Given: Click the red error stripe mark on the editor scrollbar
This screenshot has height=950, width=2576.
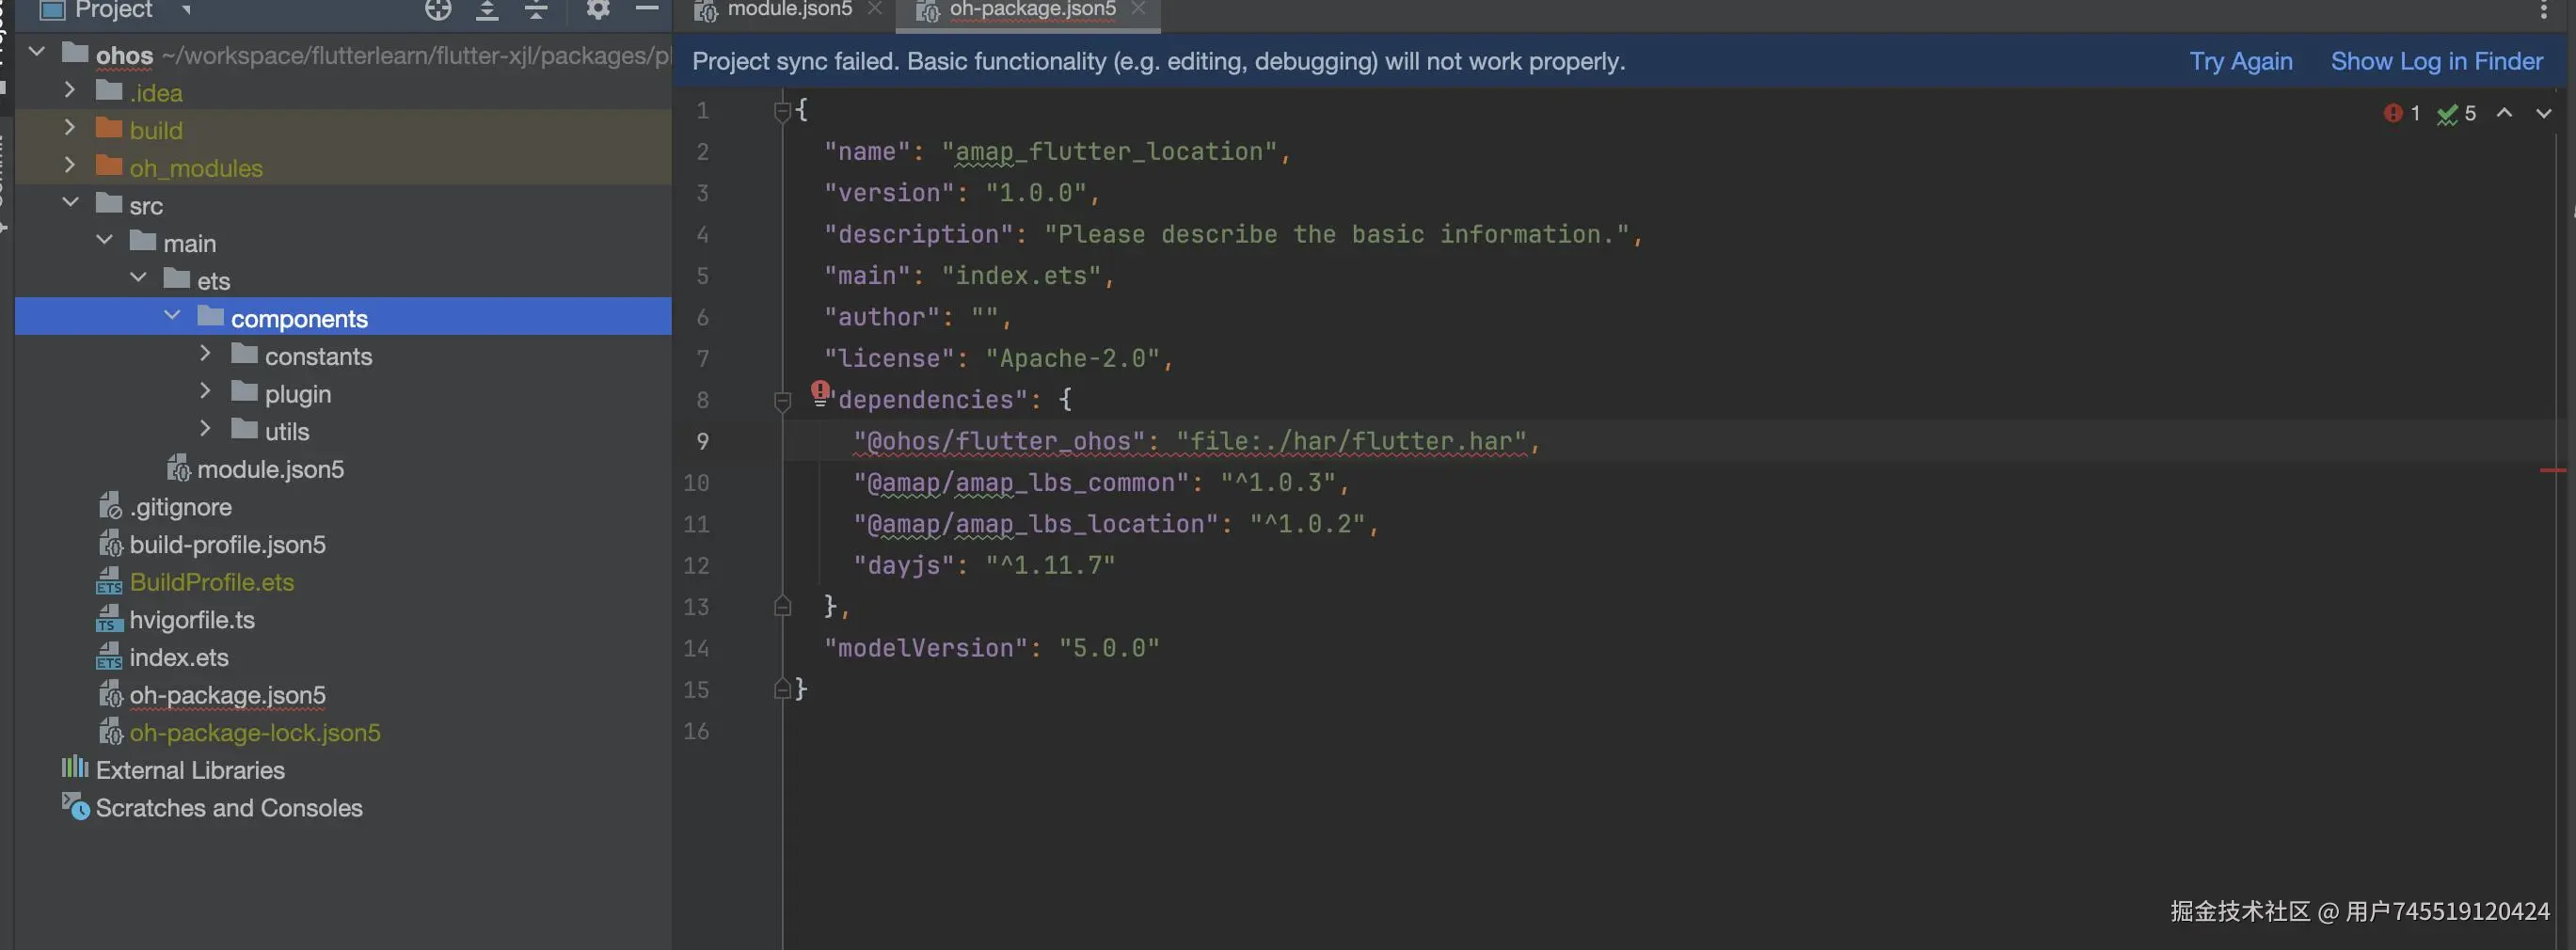Looking at the screenshot, I should point(2552,470).
